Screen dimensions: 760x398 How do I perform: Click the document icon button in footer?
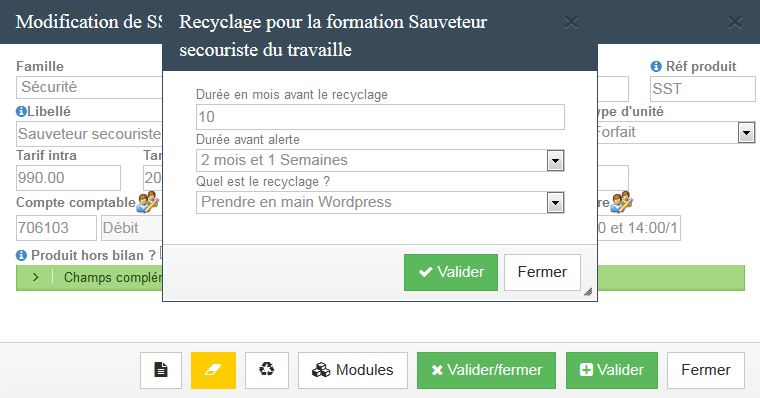click(161, 370)
